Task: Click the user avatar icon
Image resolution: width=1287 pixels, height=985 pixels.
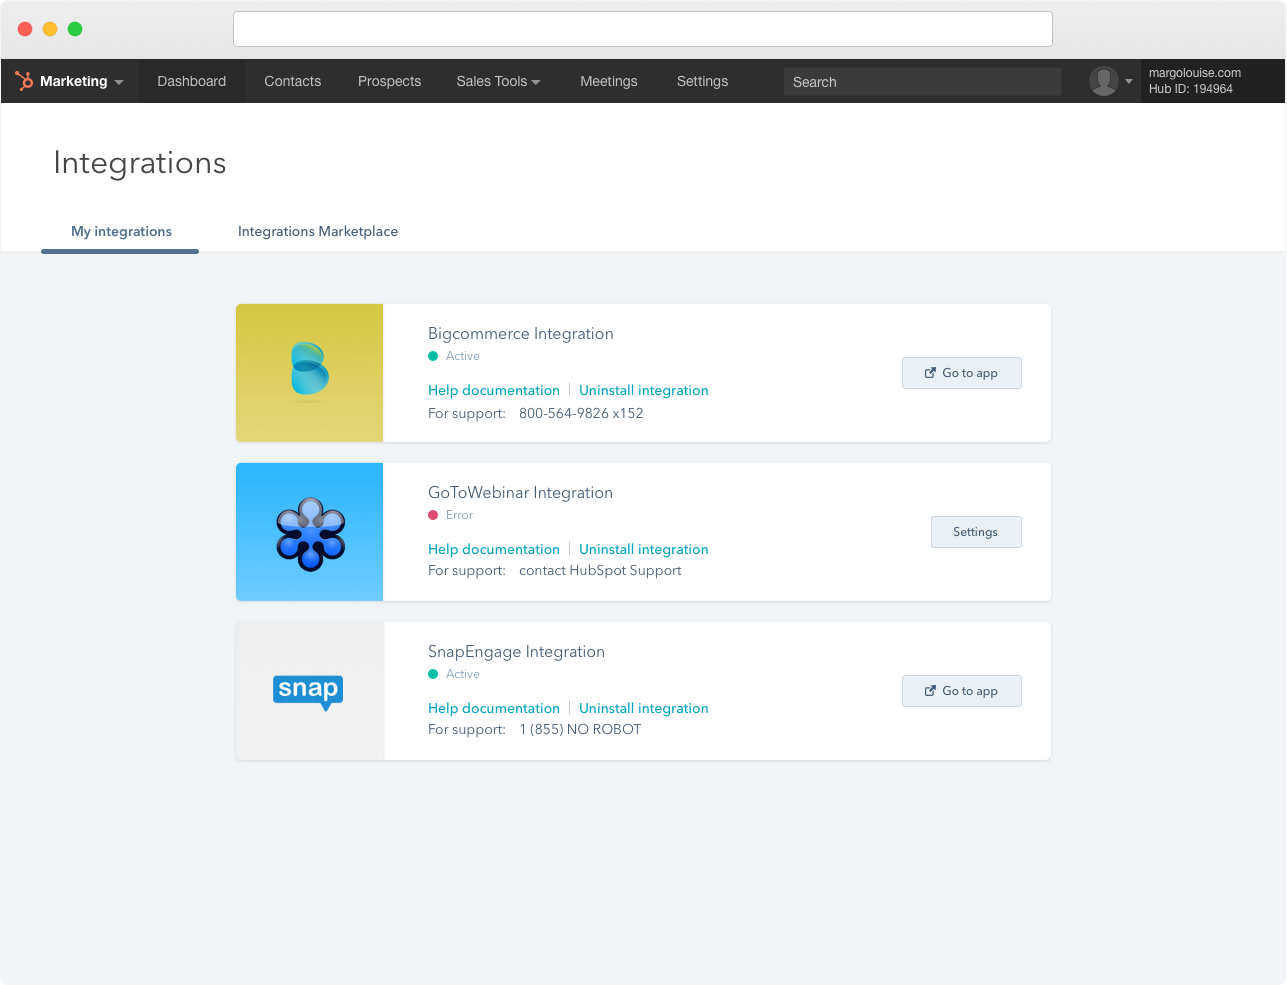Action: coord(1104,81)
